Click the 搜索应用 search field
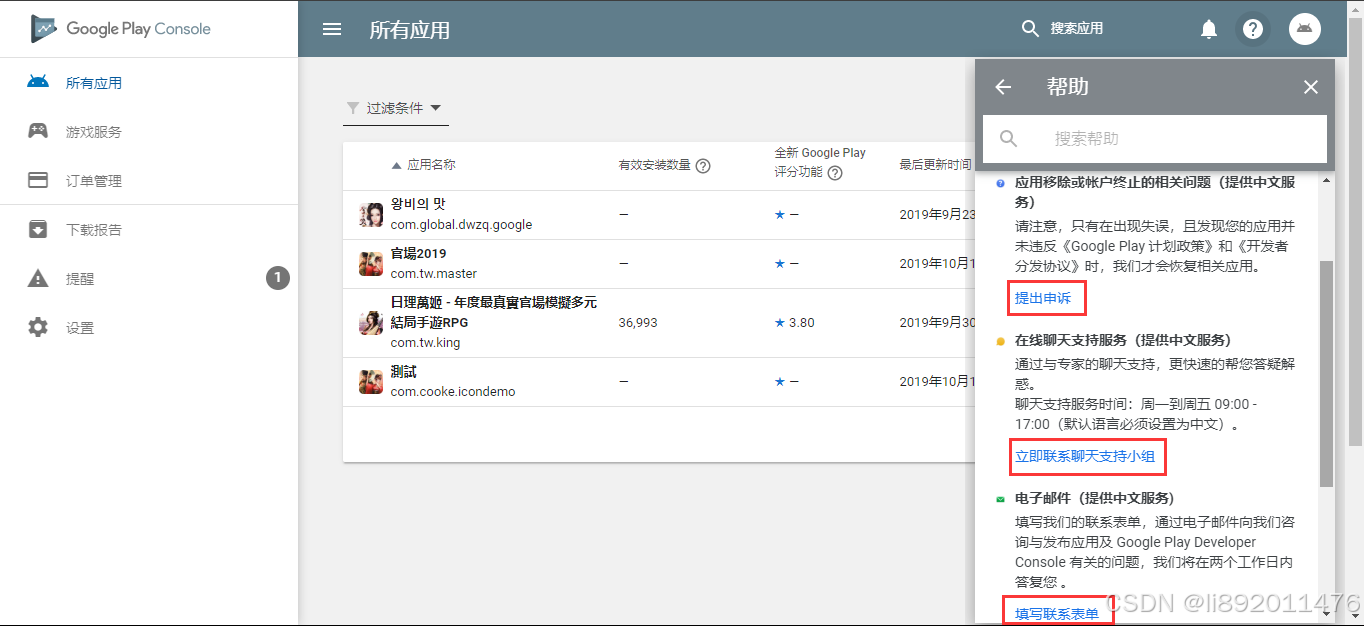This screenshot has height=626, width=1364. coord(1076,29)
